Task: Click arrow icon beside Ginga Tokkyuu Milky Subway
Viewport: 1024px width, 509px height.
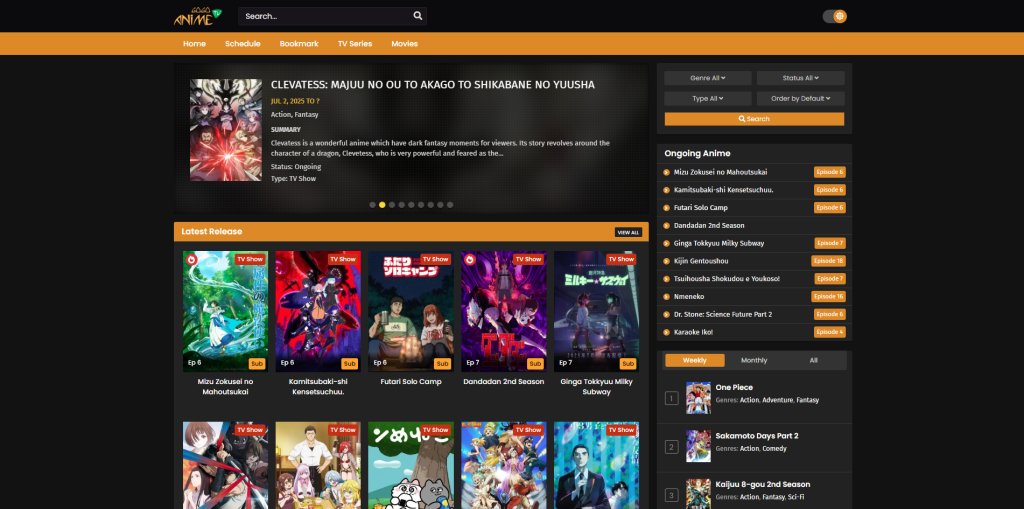Action: tap(667, 243)
